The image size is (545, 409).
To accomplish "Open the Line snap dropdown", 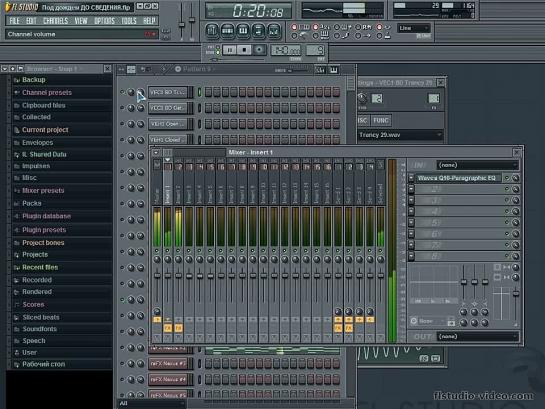I will tap(414, 28).
